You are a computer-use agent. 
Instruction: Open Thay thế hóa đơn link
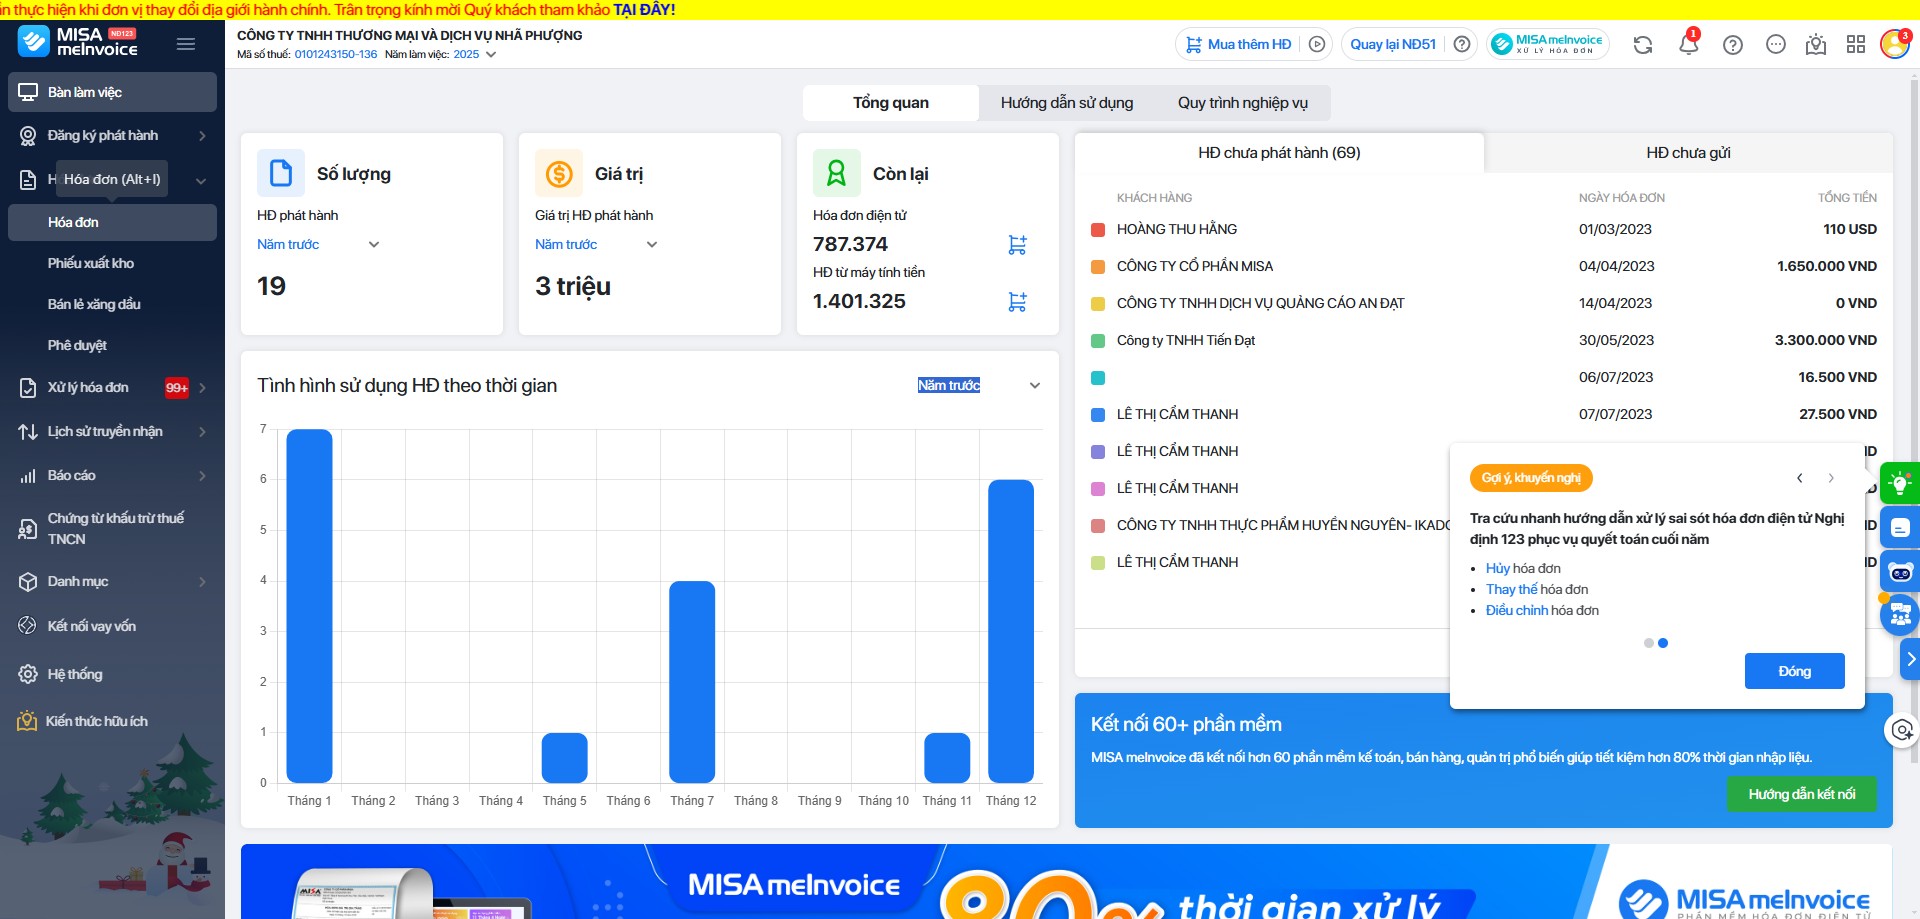pos(1512,589)
